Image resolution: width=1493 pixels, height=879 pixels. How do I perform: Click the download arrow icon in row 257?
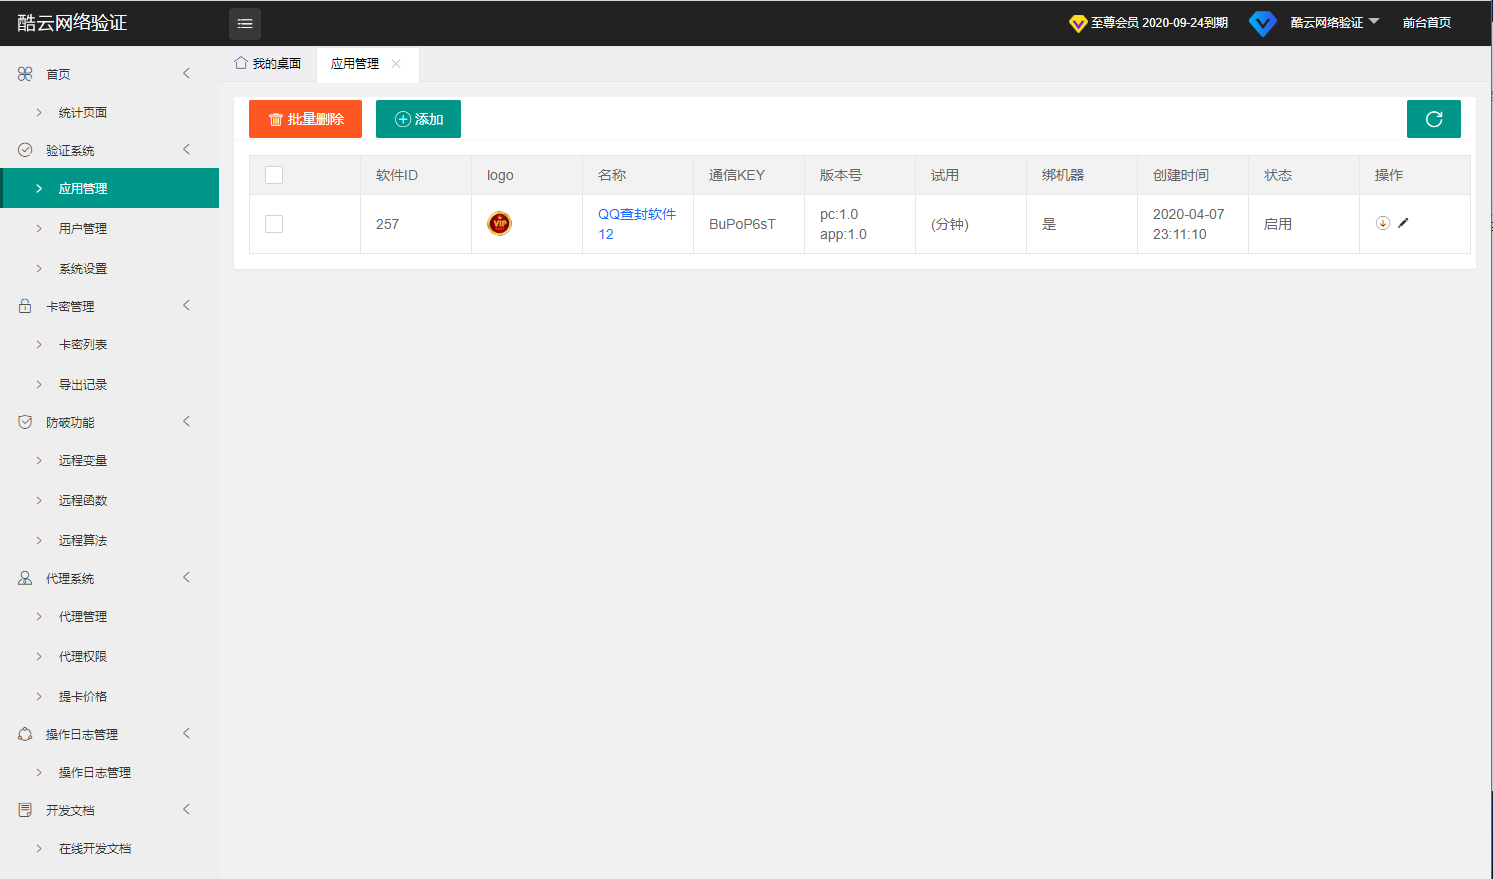(1383, 223)
